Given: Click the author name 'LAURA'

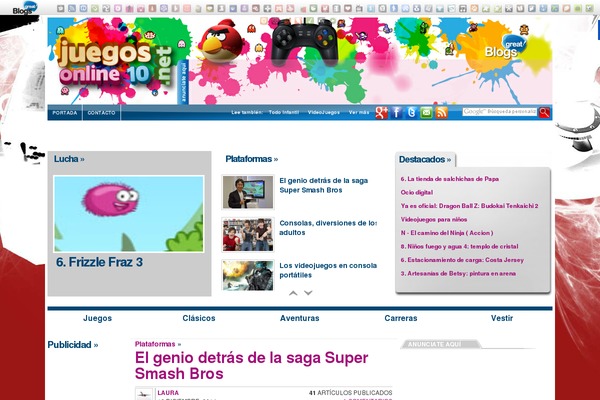Looking at the screenshot, I should pos(168,393).
